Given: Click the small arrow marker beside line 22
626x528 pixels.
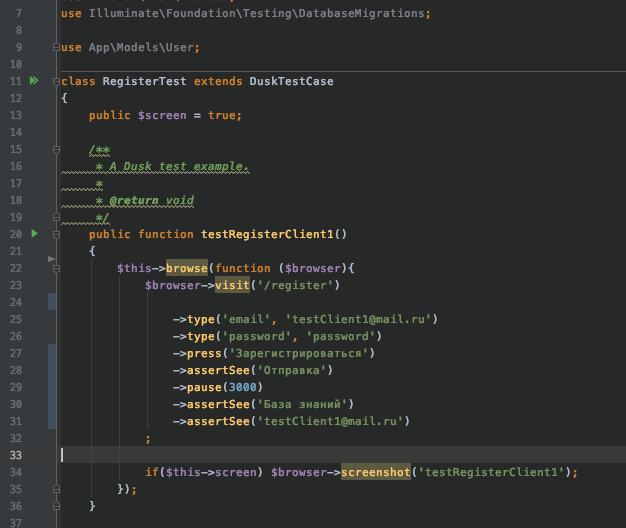Looking at the screenshot, I should (51, 259).
